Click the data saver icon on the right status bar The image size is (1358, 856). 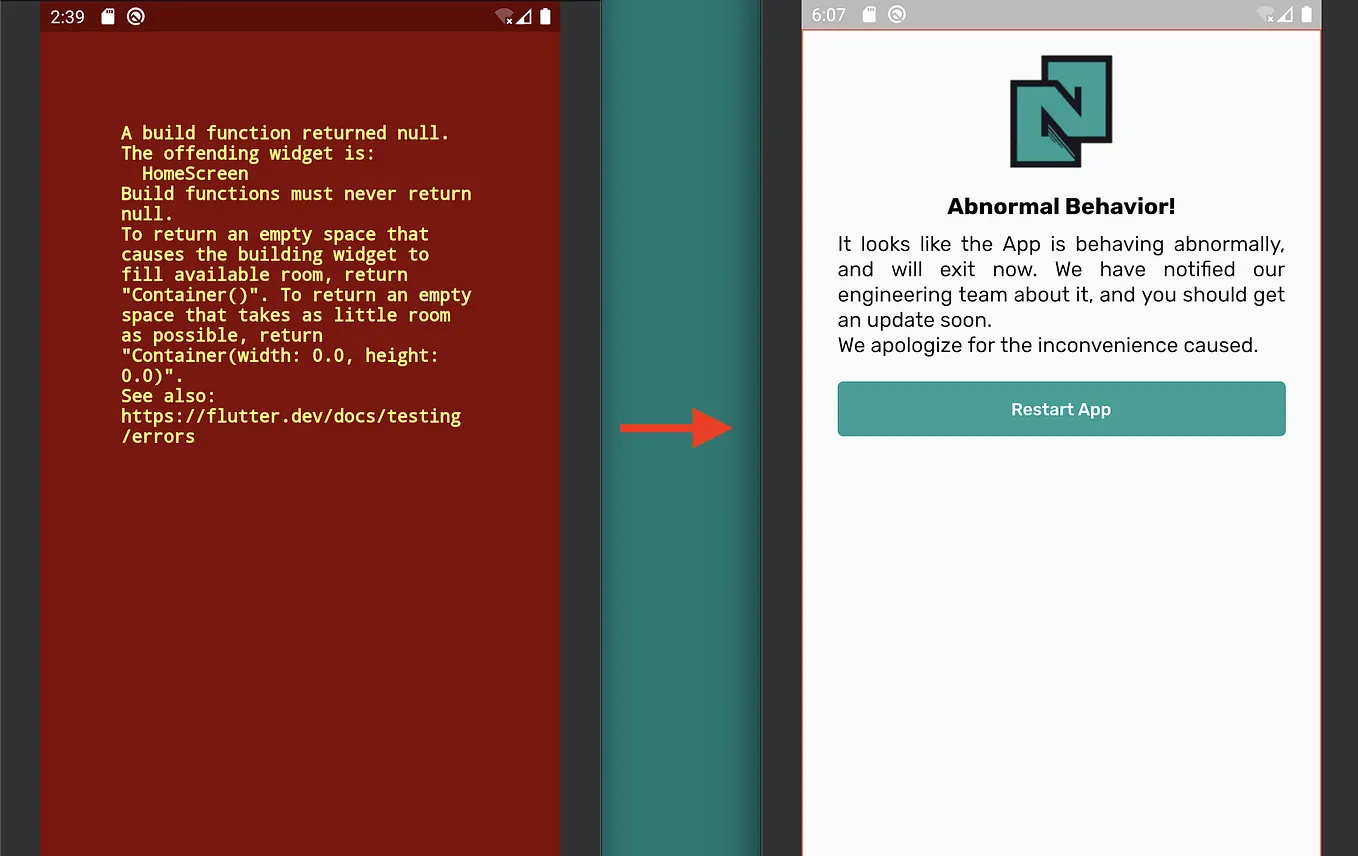(897, 15)
